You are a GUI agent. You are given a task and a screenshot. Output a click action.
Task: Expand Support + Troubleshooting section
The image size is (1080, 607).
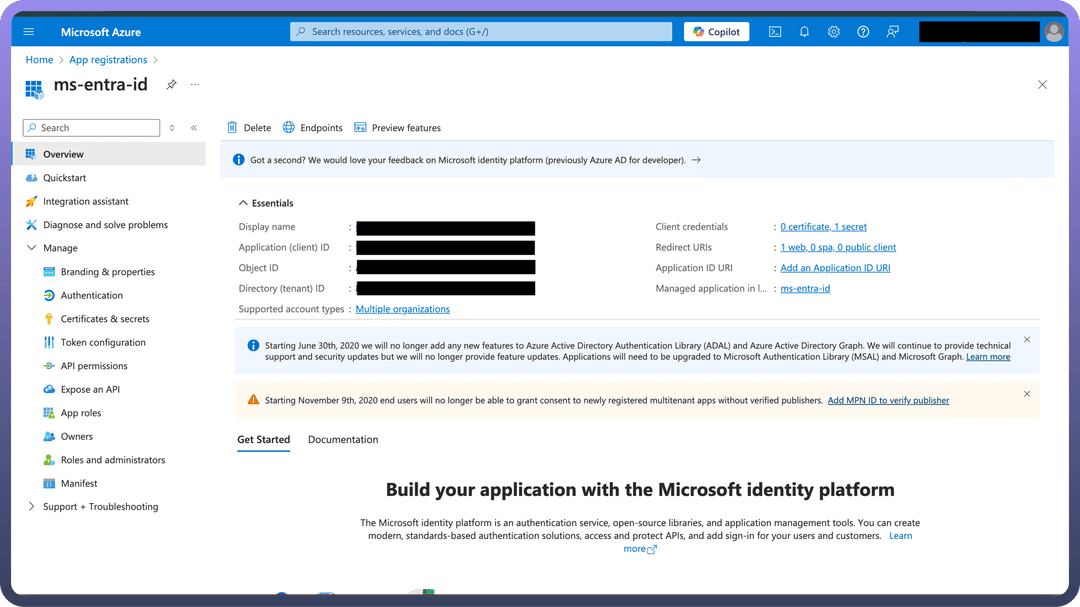click(x=32, y=507)
